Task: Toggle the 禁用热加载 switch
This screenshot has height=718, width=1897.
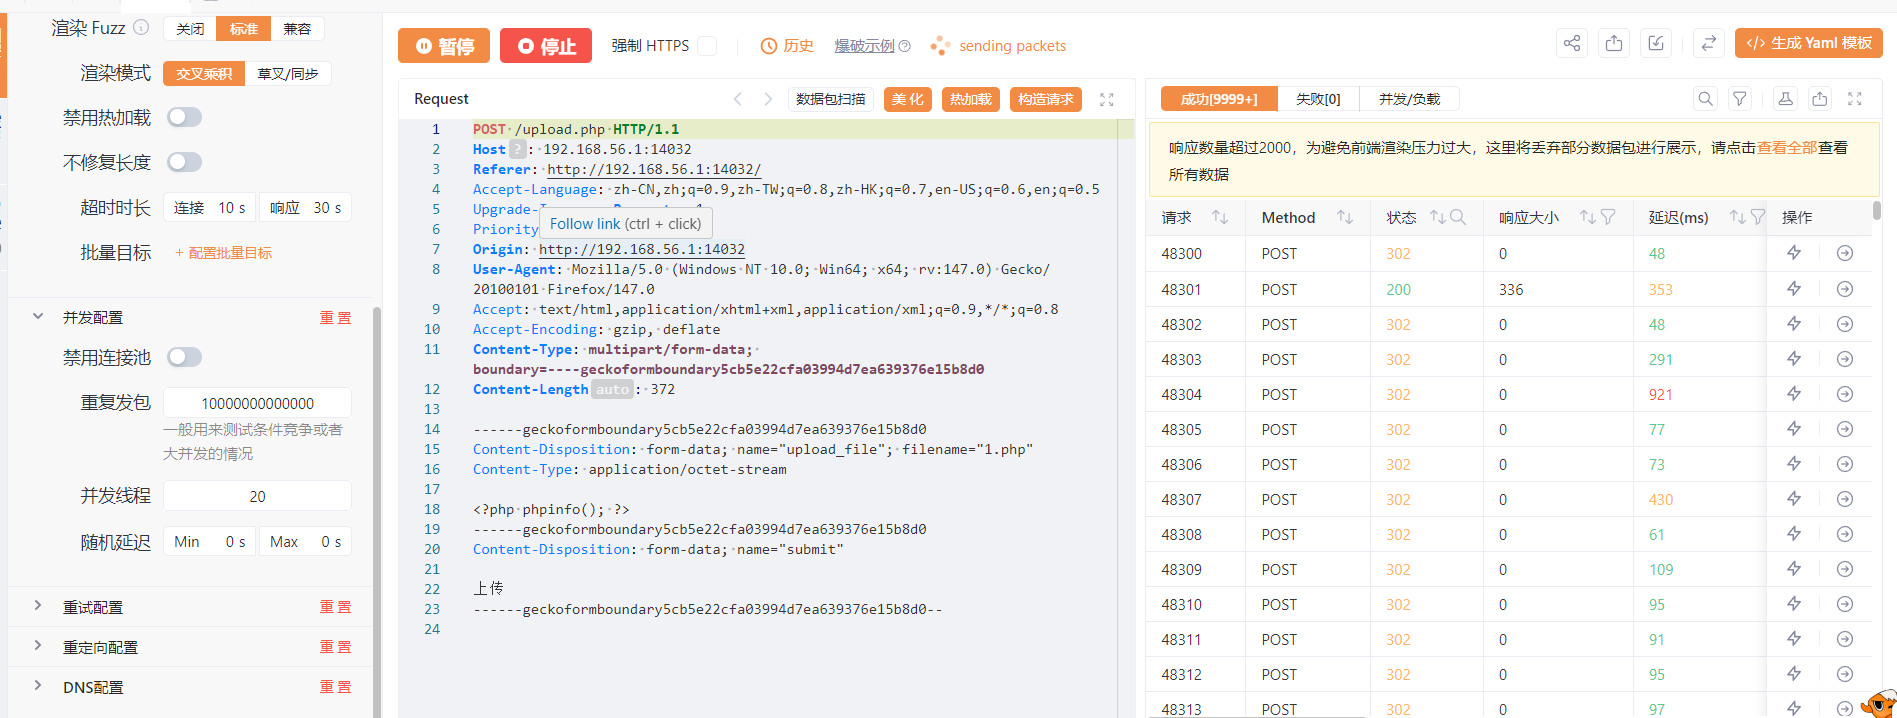Action: coord(185,118)
